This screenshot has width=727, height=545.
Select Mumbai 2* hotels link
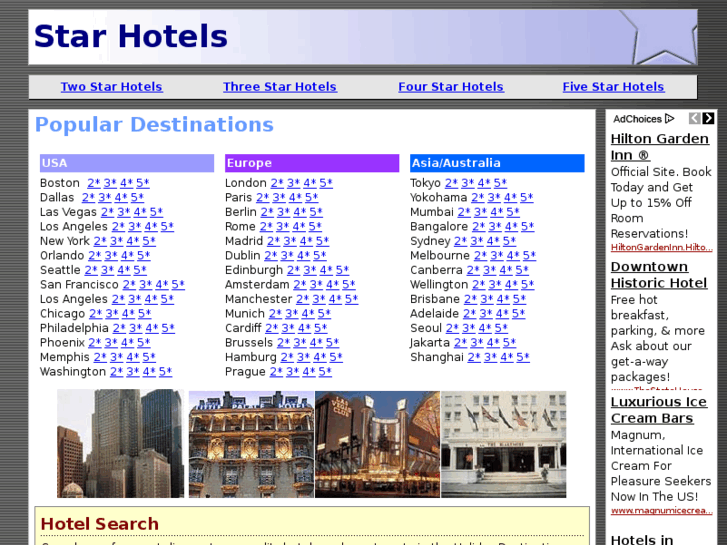(464, 212)
